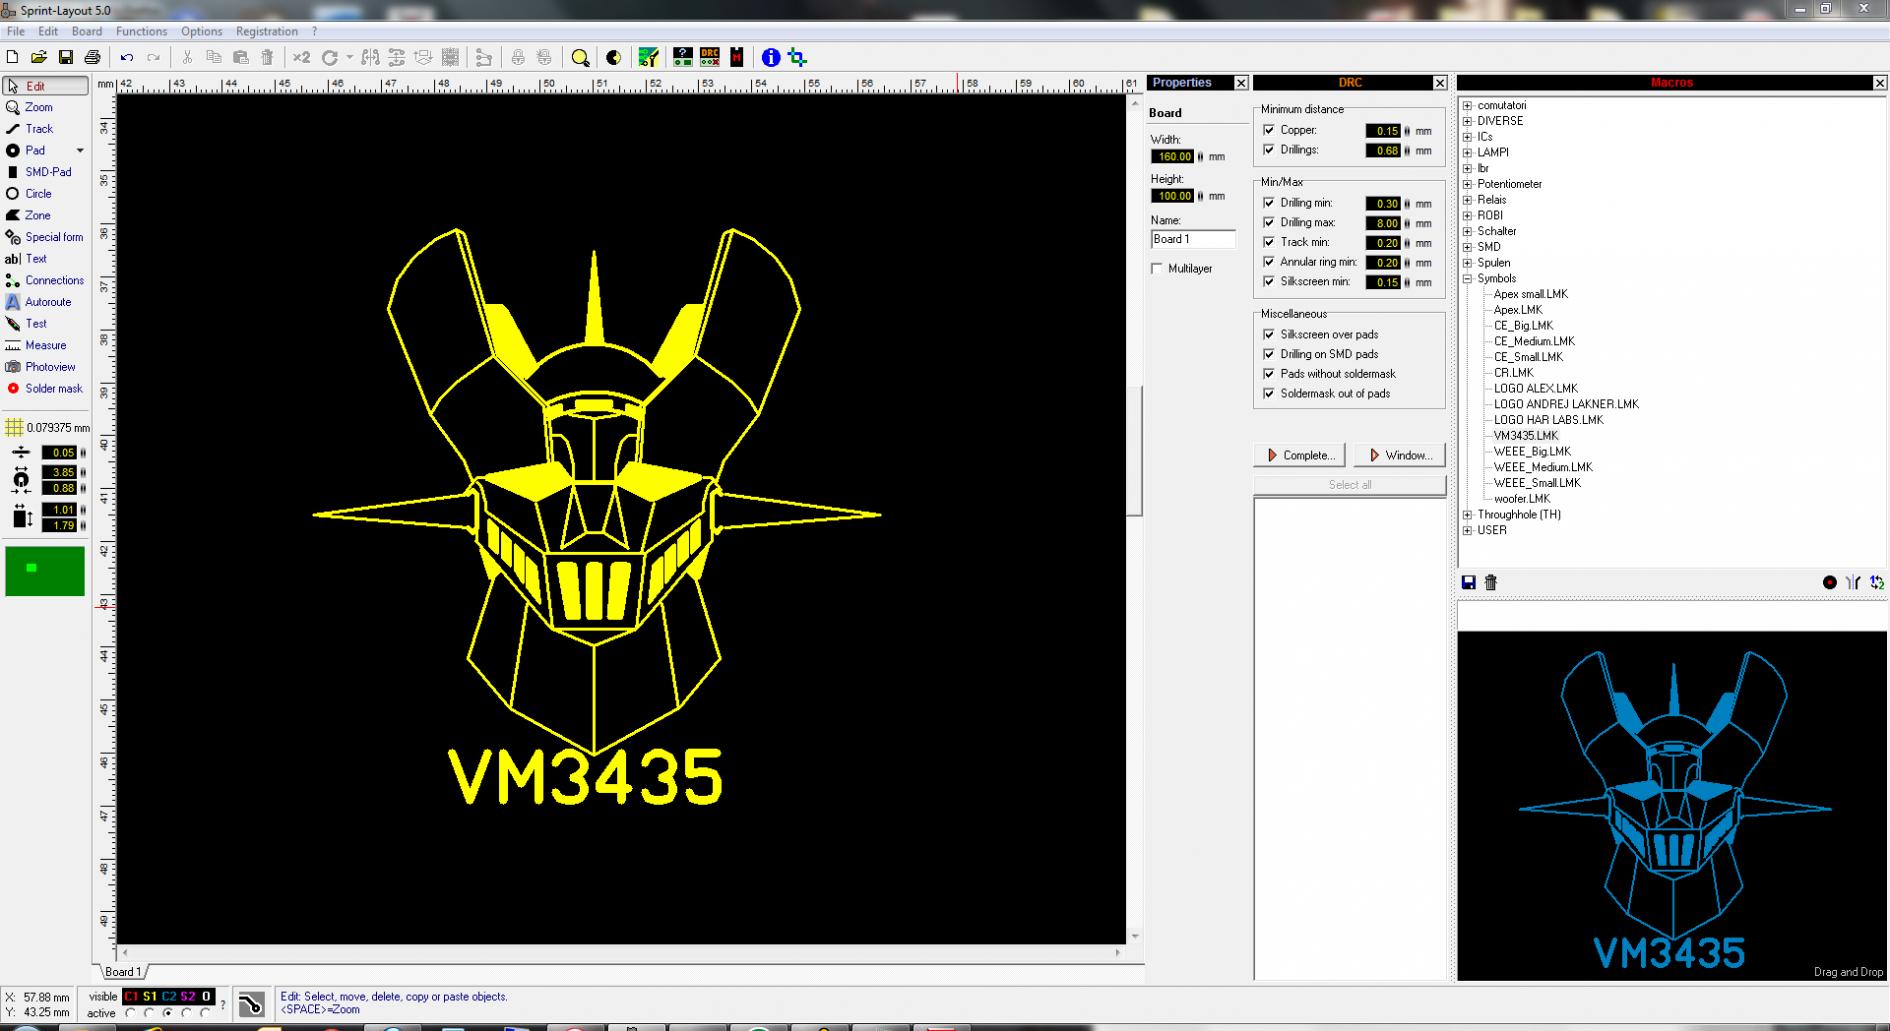This screenshot has height=1031, width=1890.
Task: Open the Board menu
Action: coord(87,31)
